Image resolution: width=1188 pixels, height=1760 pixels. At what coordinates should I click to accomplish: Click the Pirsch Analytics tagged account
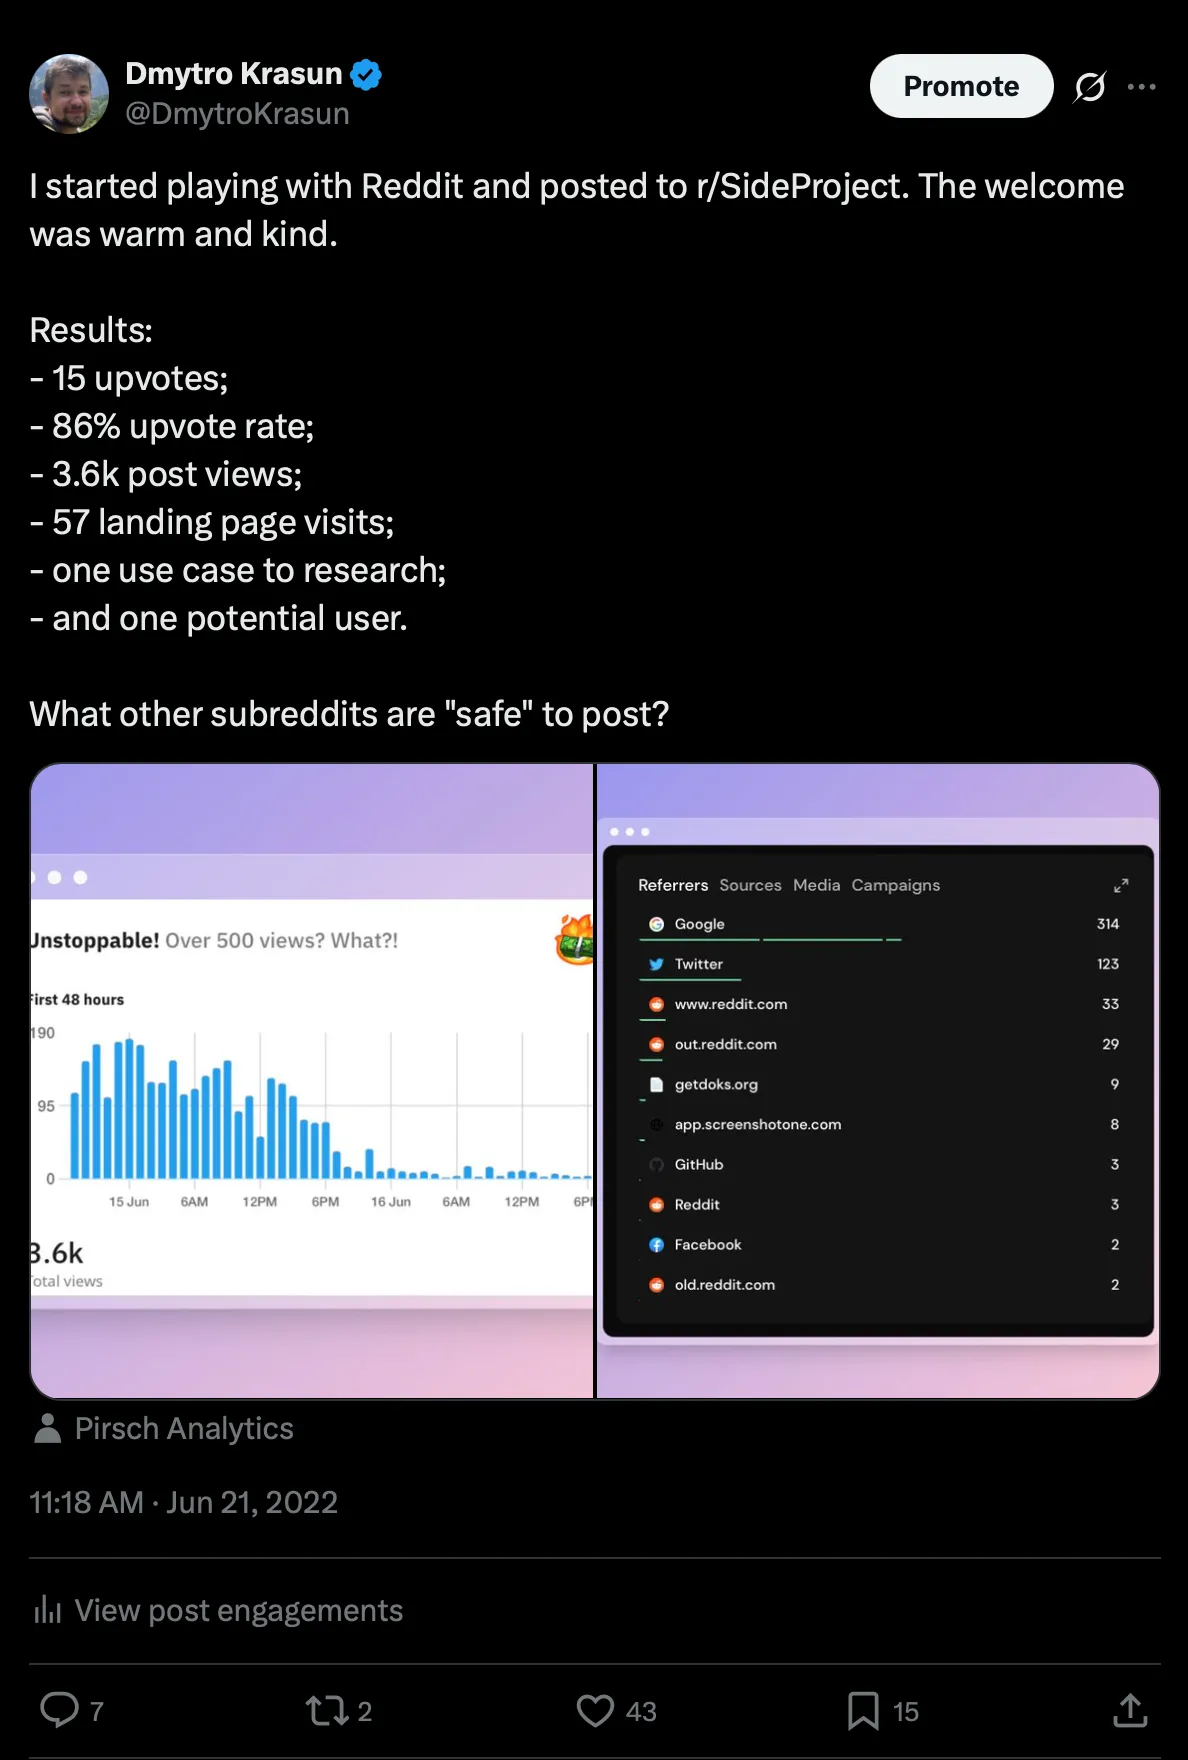184,1428
